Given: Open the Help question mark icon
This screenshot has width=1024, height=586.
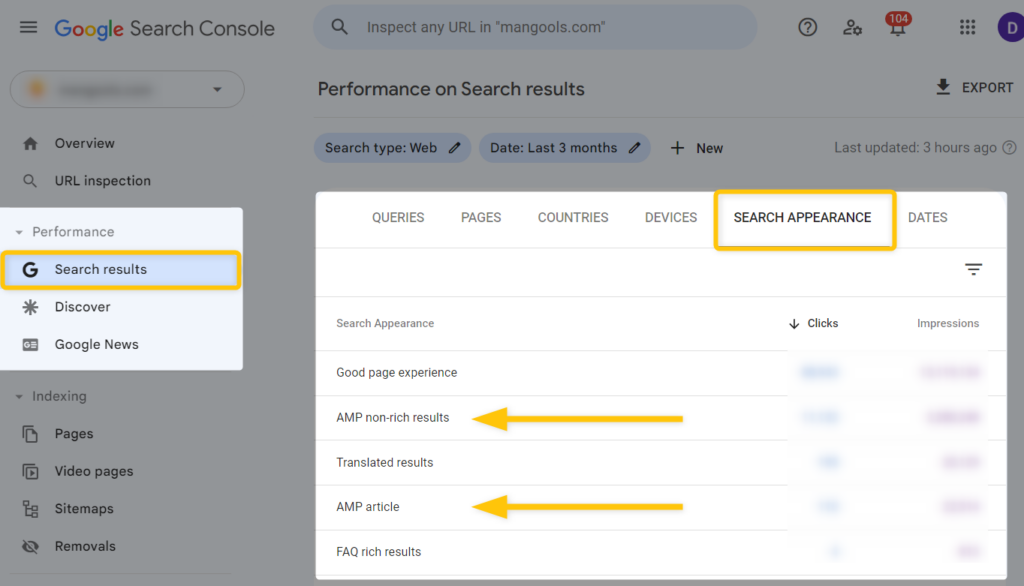Looking at the screenshot, I should pyautogui.click(x=808, y=27).
